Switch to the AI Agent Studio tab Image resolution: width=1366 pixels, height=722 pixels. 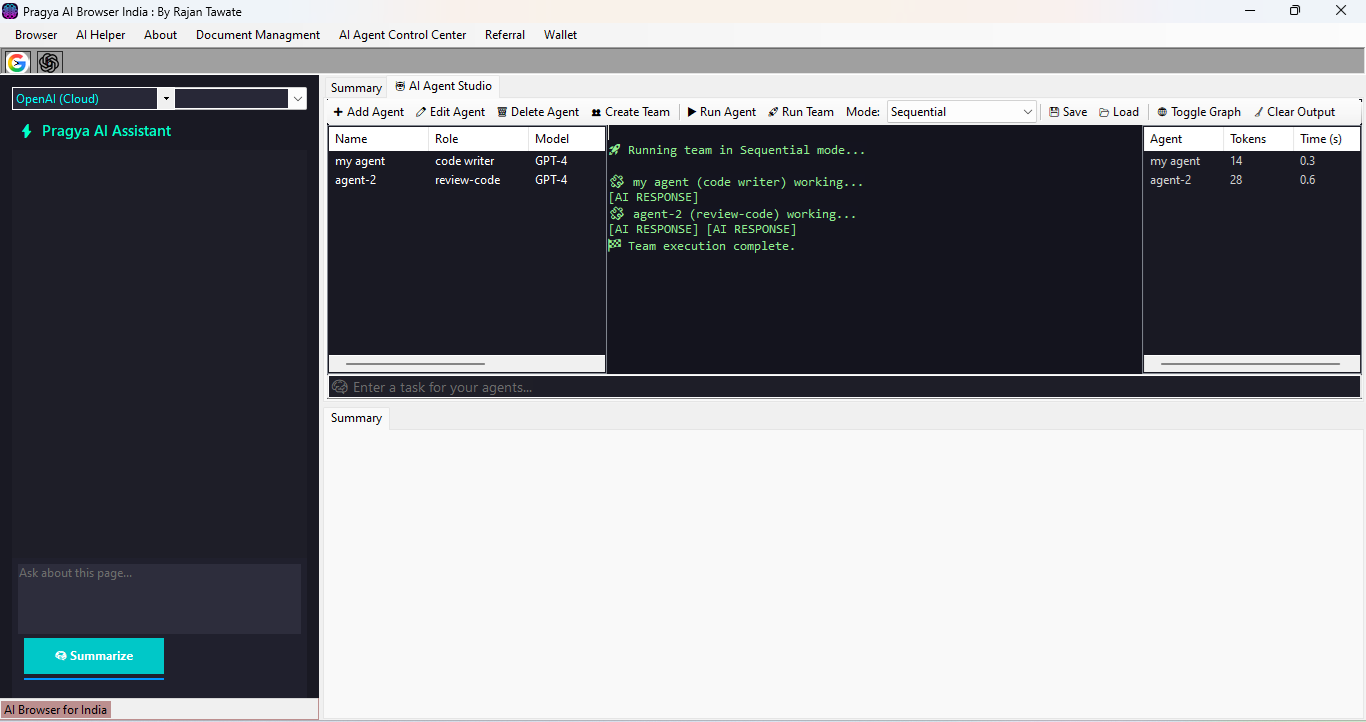pyautogui.click(x=444, y=87)
